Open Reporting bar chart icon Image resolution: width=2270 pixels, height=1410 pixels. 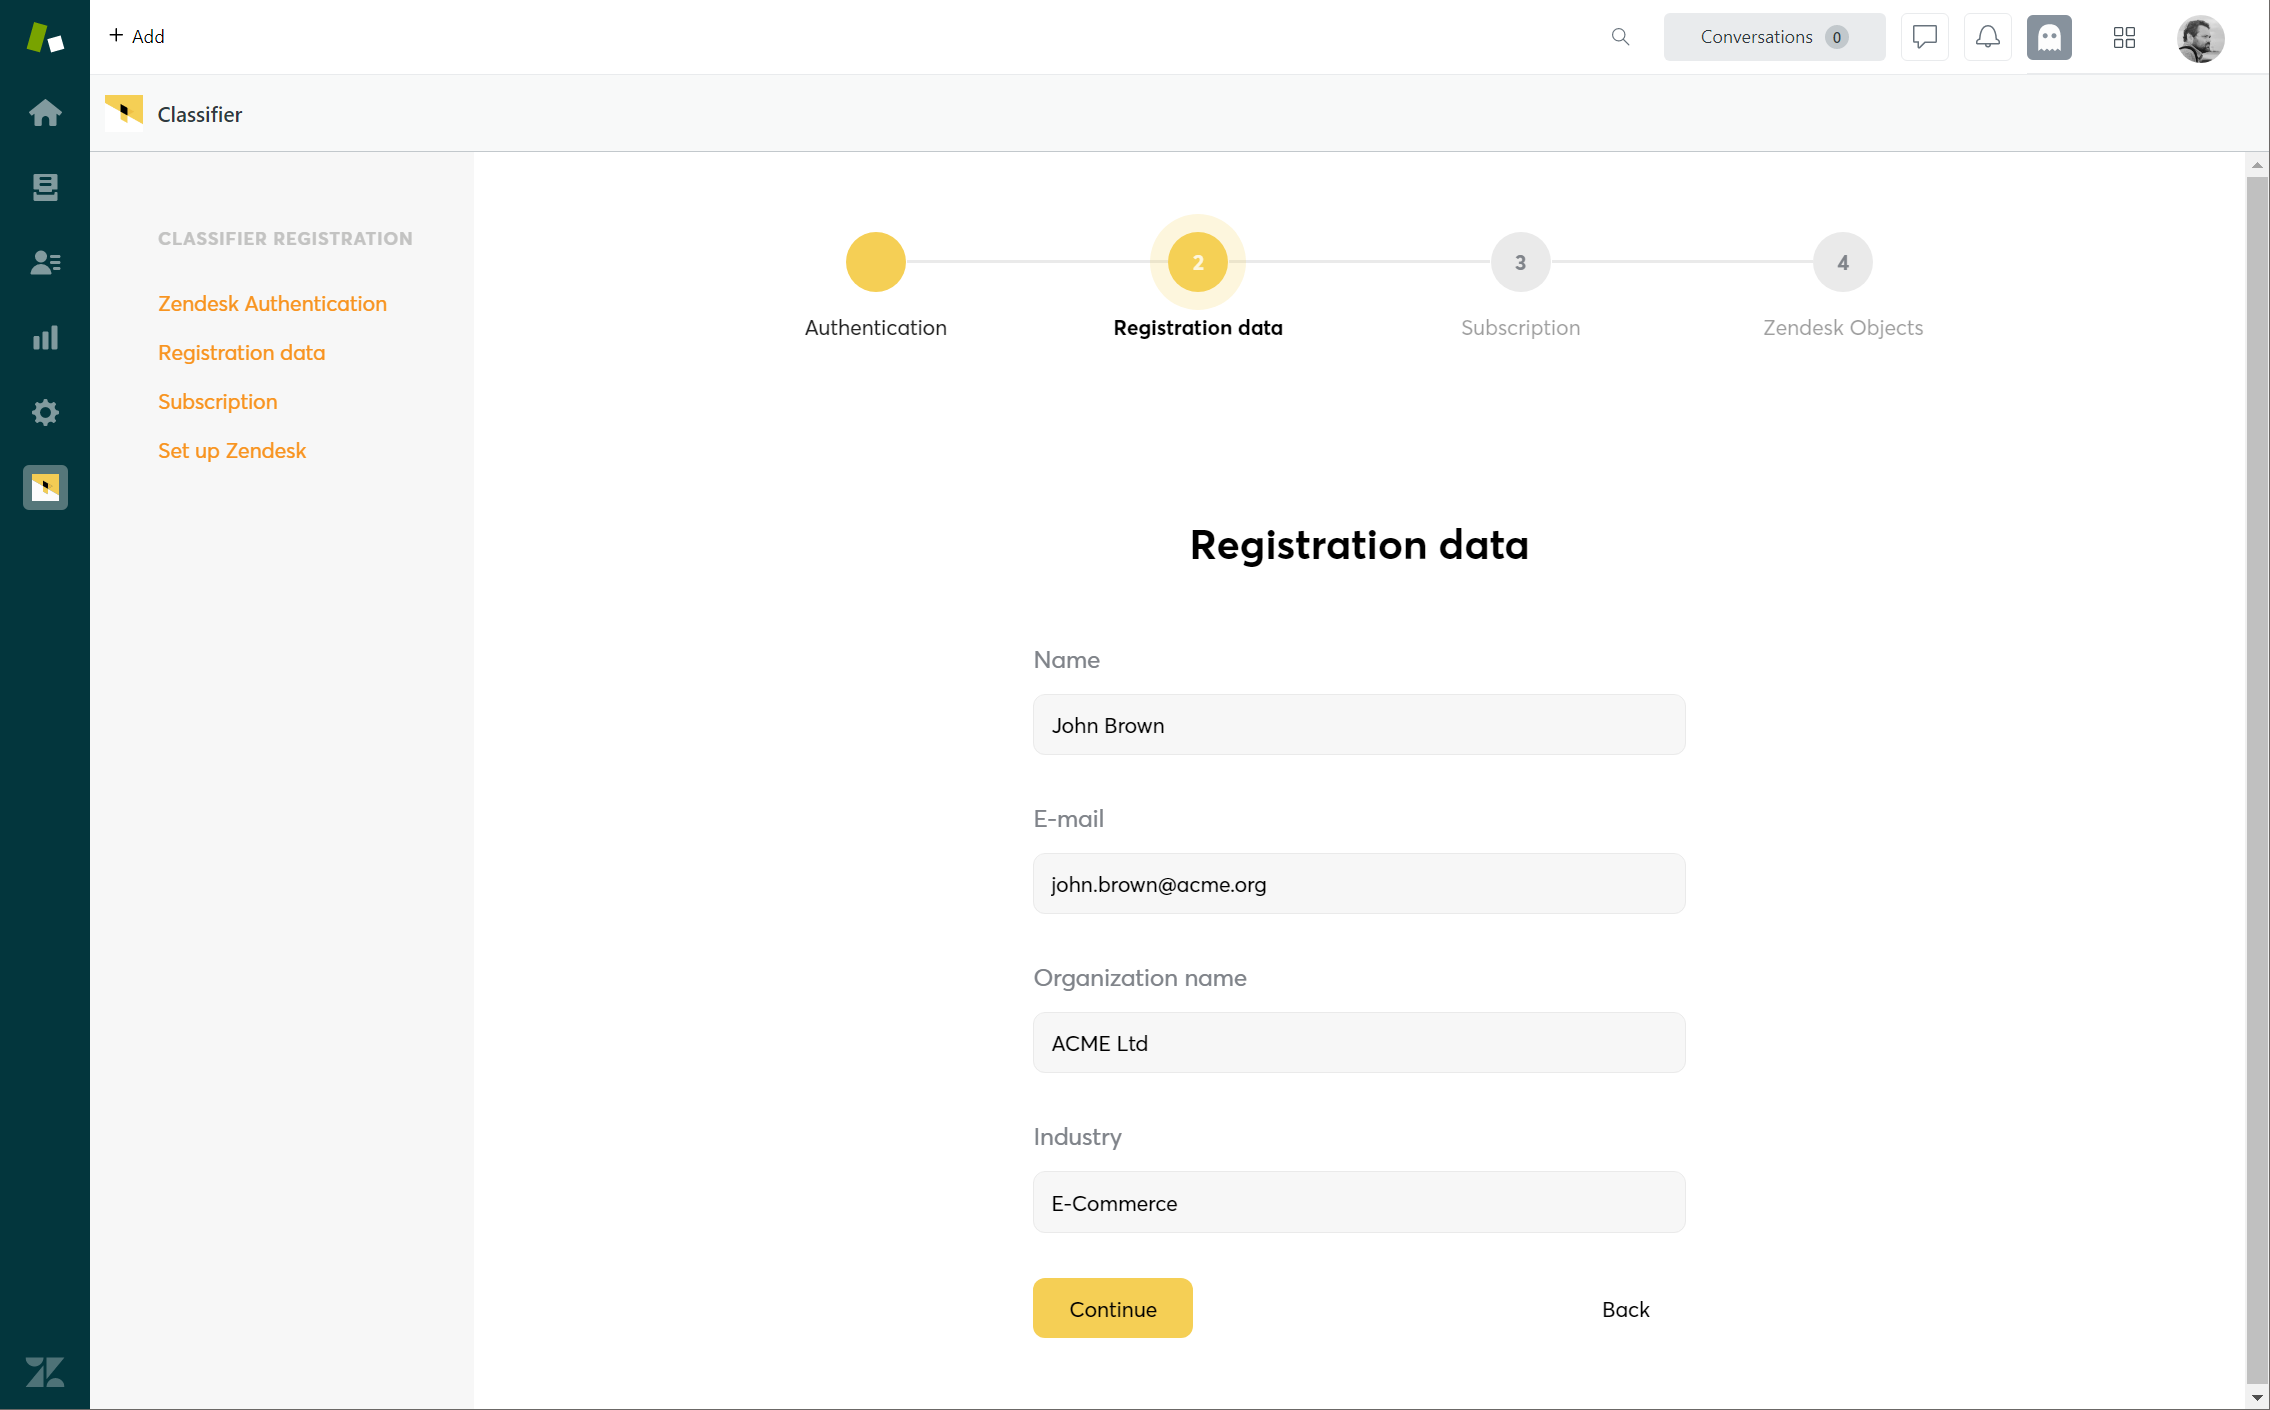point(45,337)
